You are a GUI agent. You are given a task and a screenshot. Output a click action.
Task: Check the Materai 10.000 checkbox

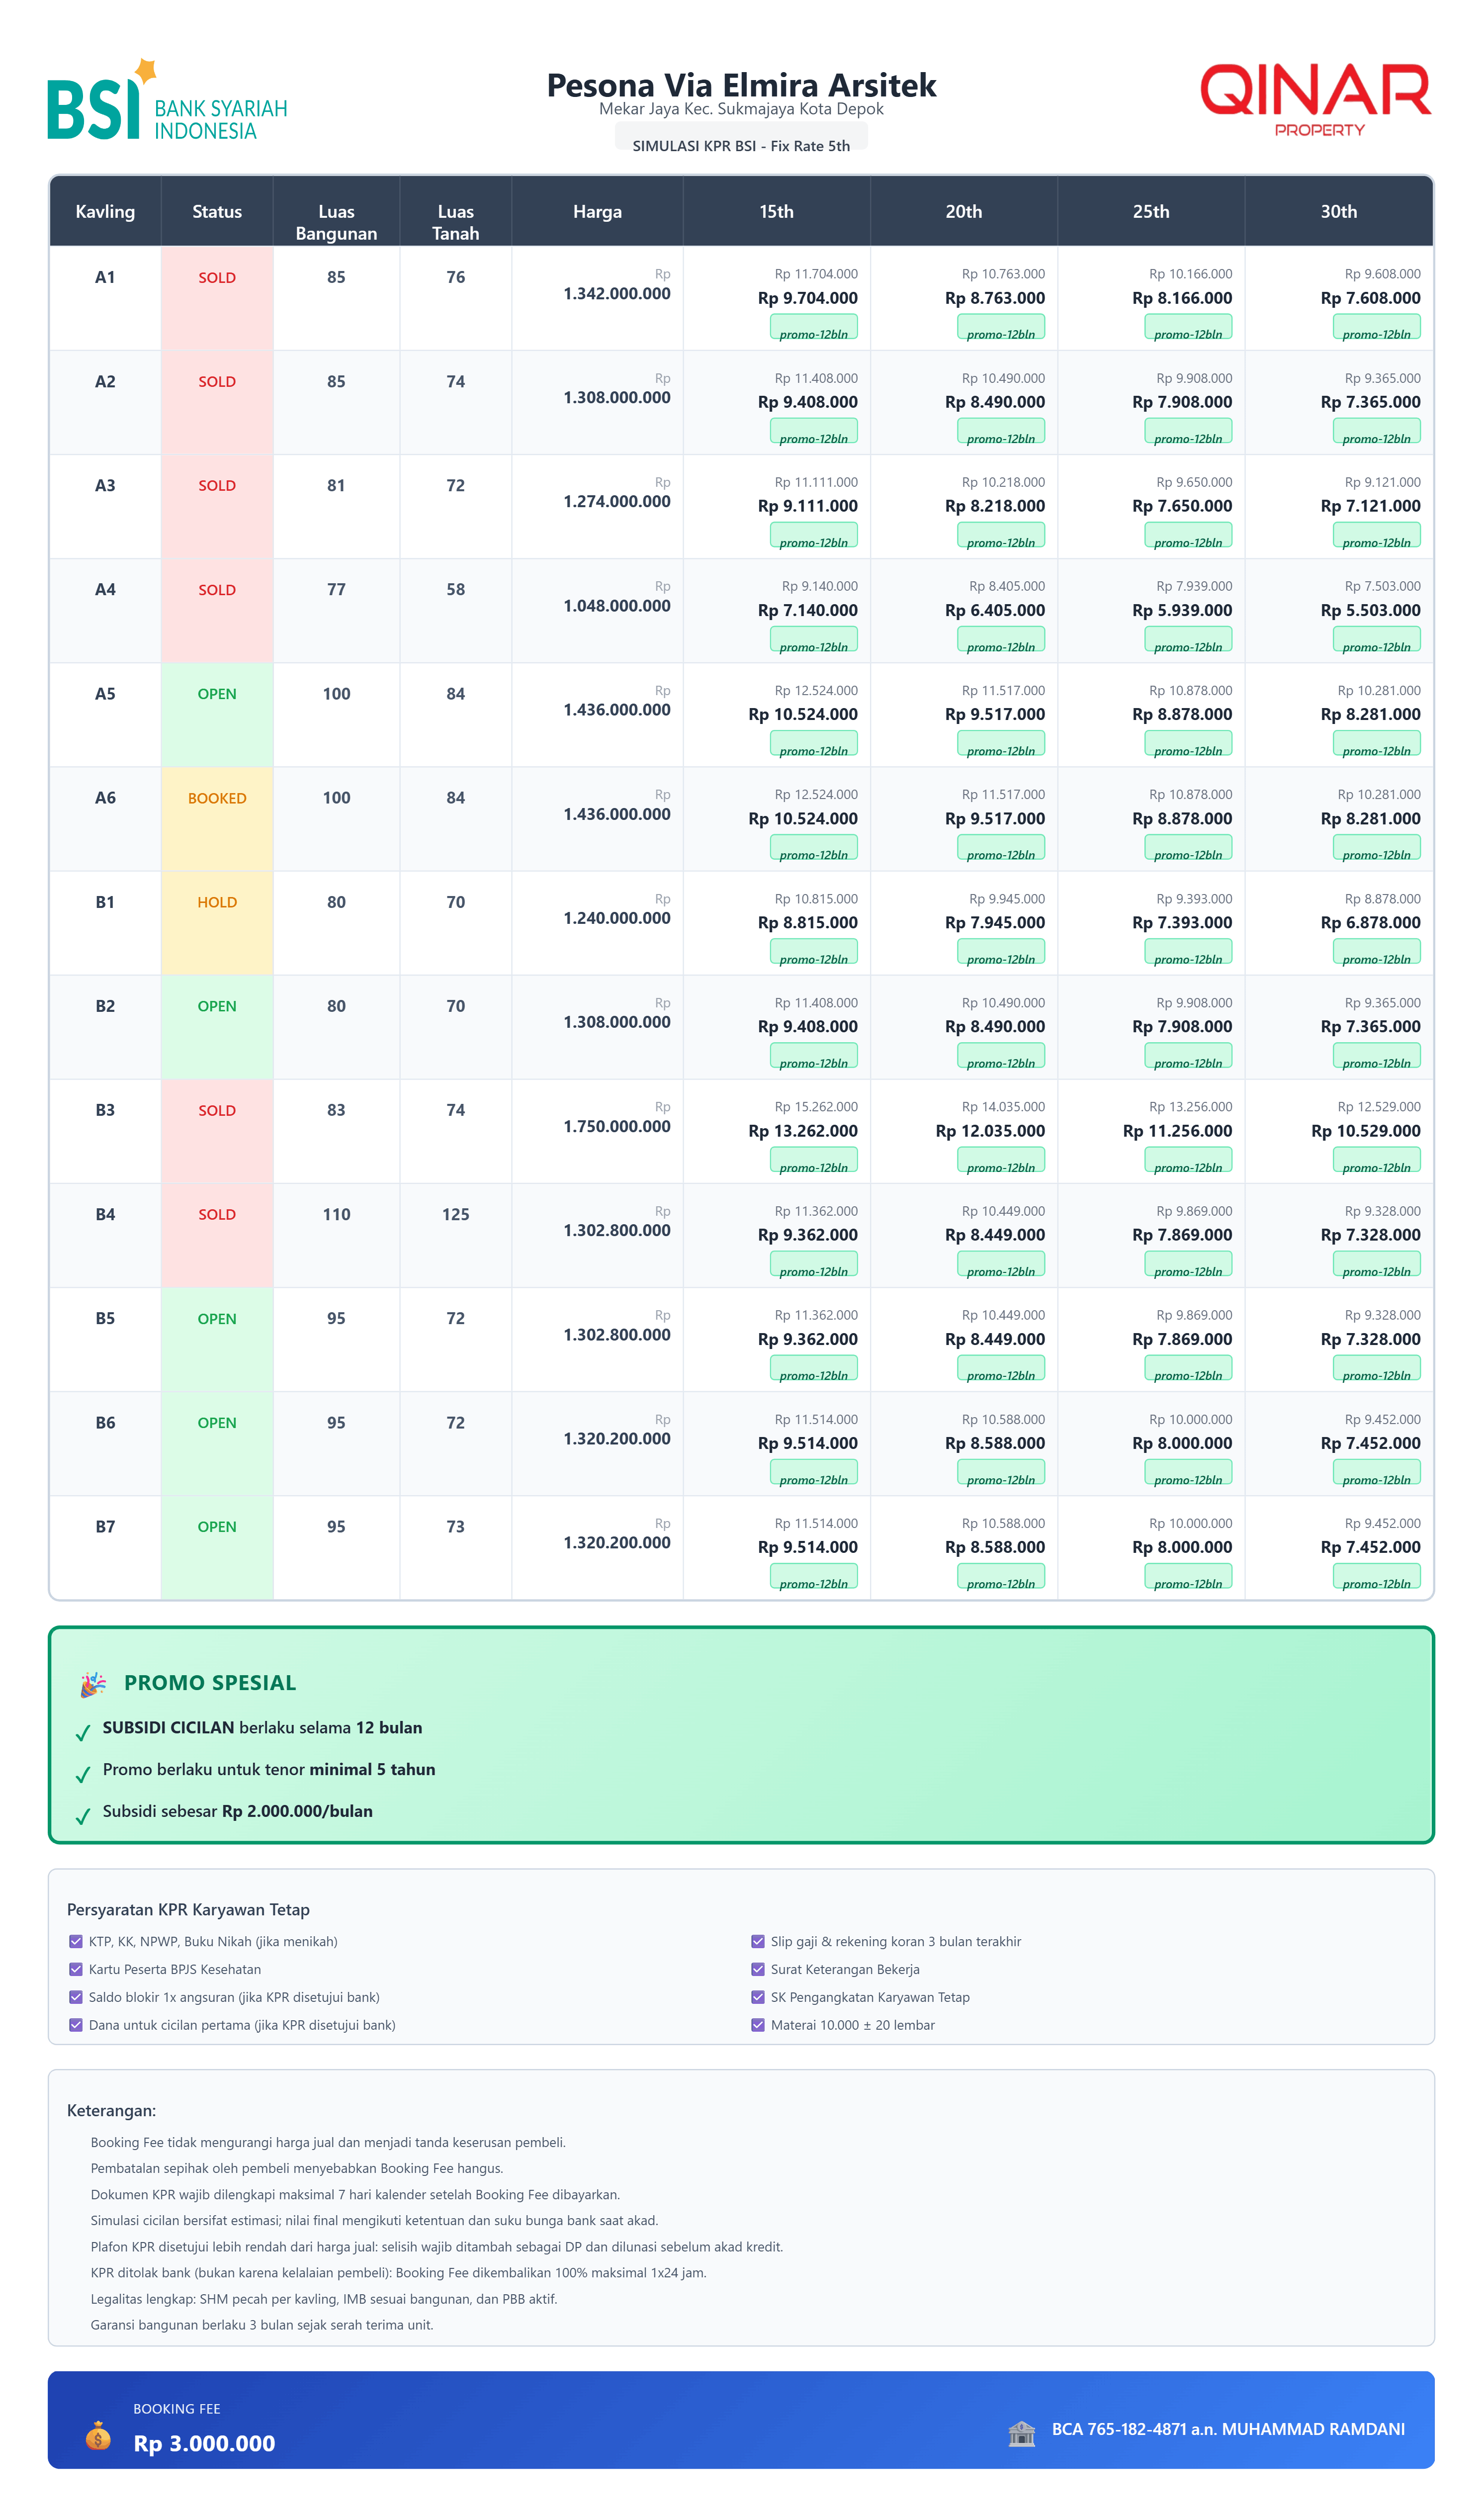tap(758, 2025)
